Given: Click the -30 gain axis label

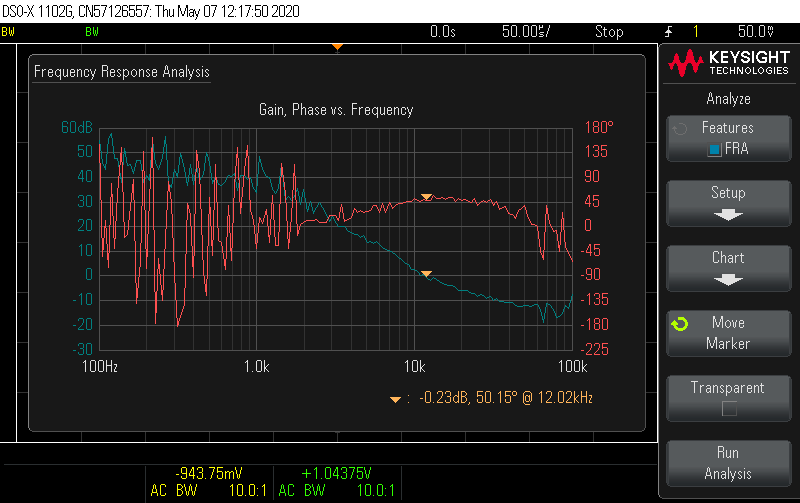Looking at the screenshot, I should click(83, 349).
